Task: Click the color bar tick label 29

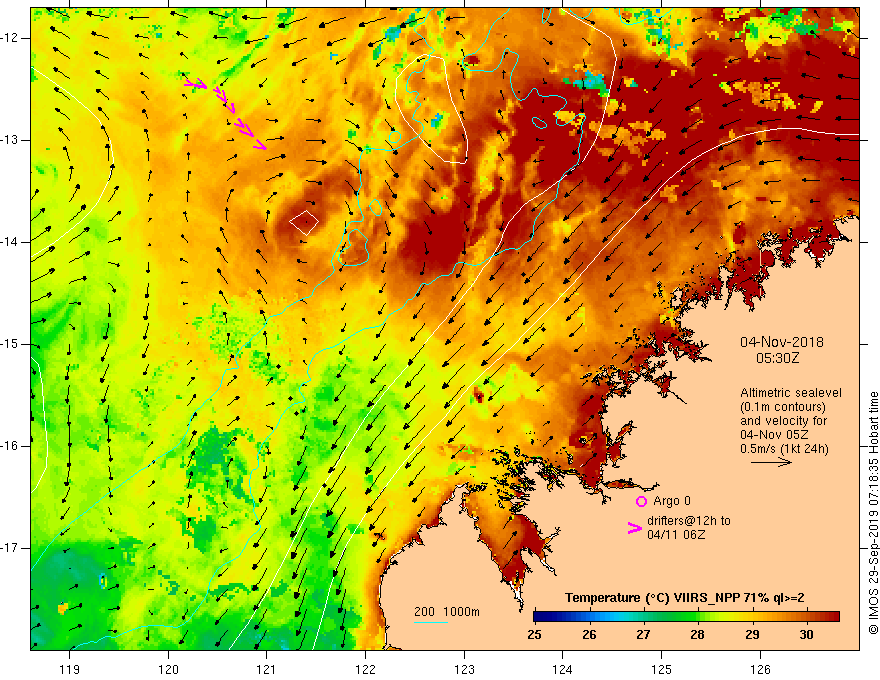Action: 752,635
